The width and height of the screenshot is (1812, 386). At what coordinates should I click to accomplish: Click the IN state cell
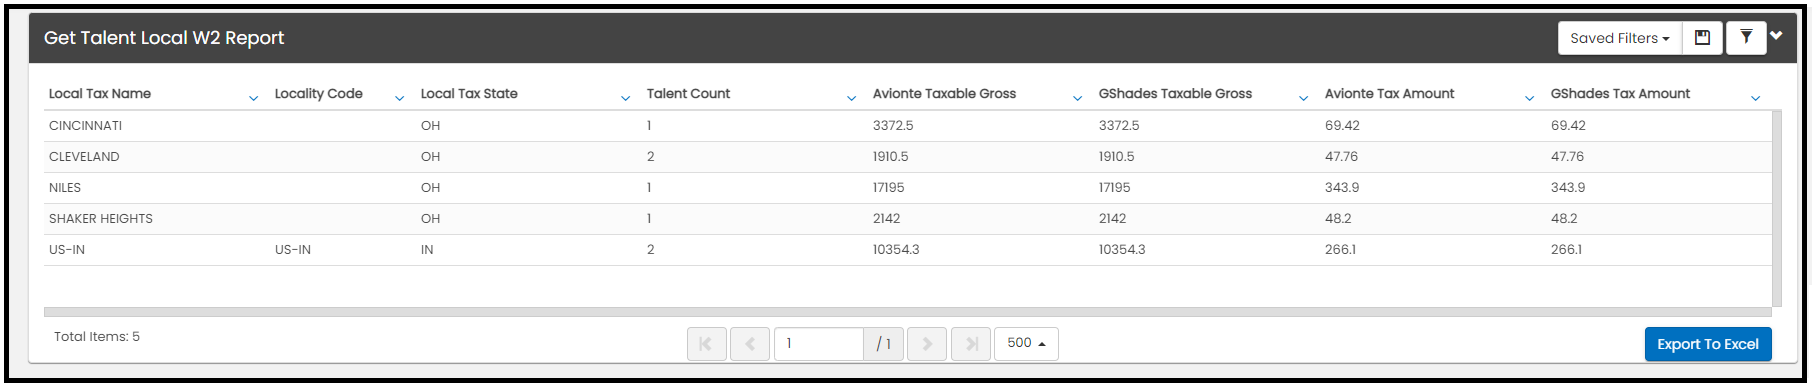tap(427, 250)
